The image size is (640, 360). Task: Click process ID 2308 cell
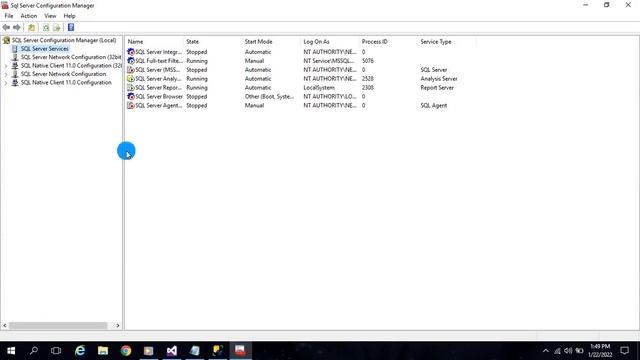pyautogui.click(x=367, y=88)
